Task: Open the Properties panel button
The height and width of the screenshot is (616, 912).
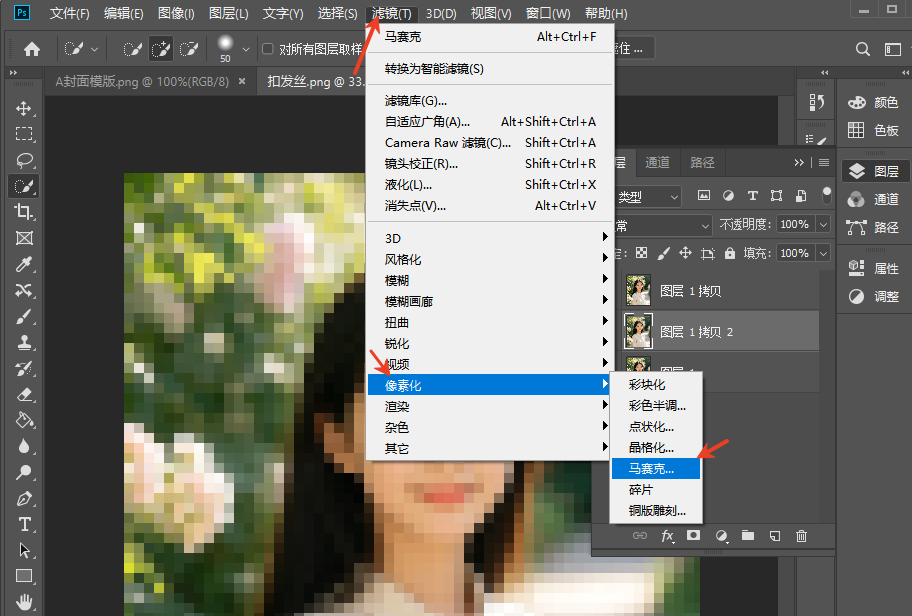Action: click(874, 268)
